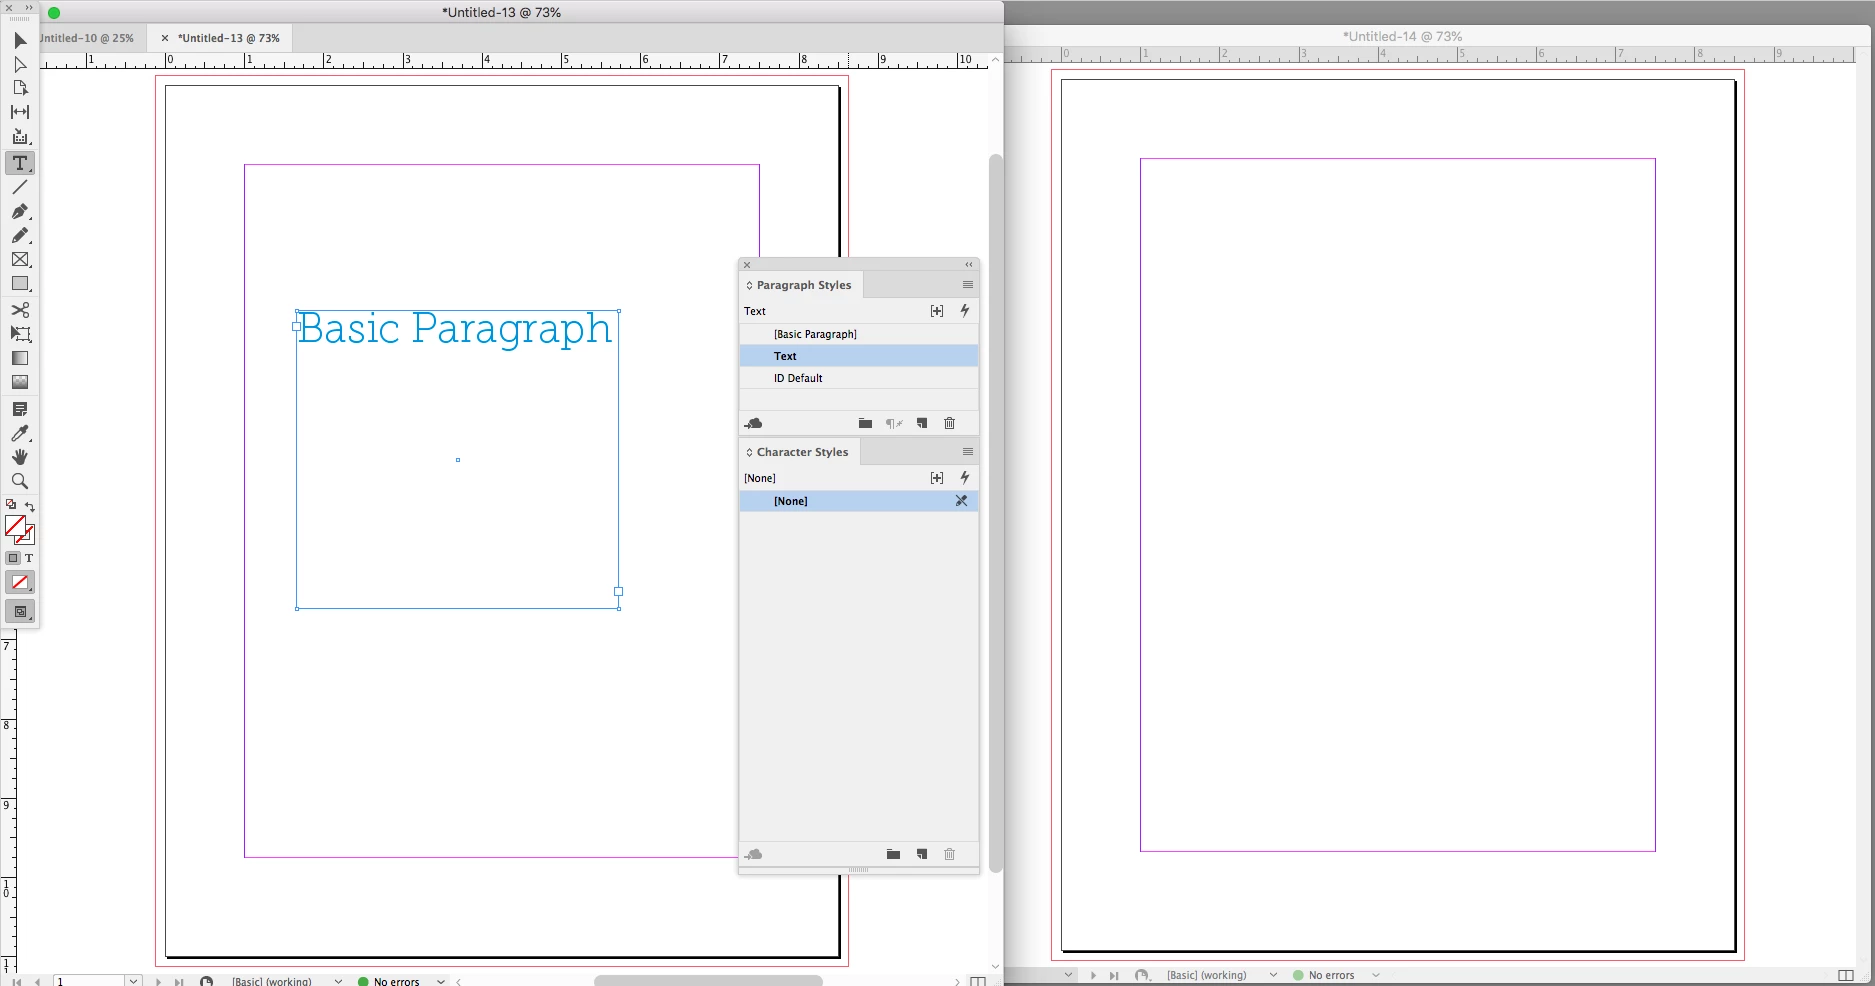Open Character Styles panel menu
Image resolution: width=1875 pixels, height=986 pixels.
968,452
